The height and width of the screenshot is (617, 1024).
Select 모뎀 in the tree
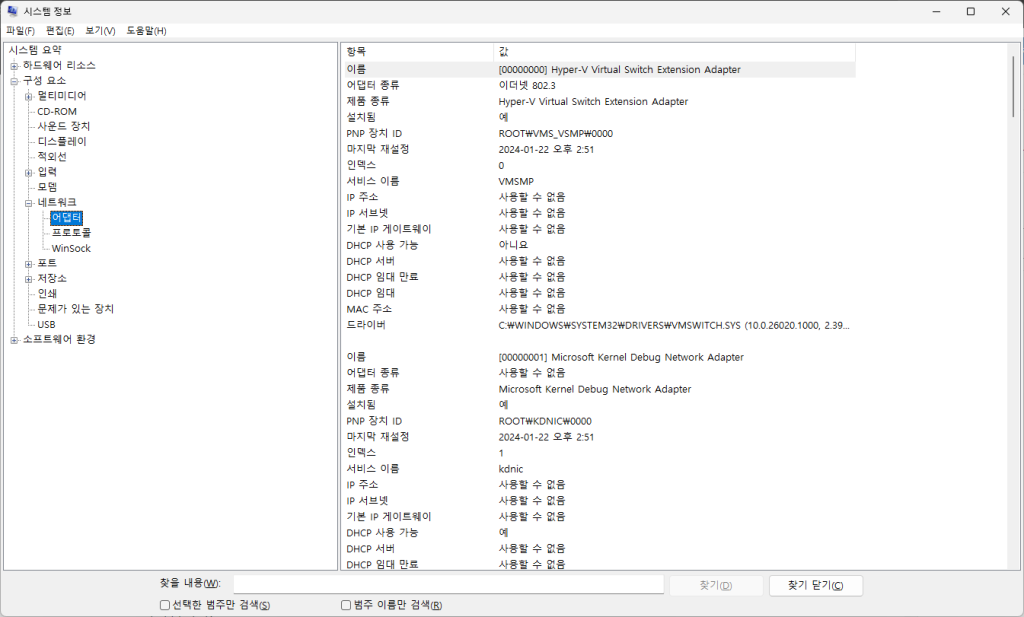[47, 187]
